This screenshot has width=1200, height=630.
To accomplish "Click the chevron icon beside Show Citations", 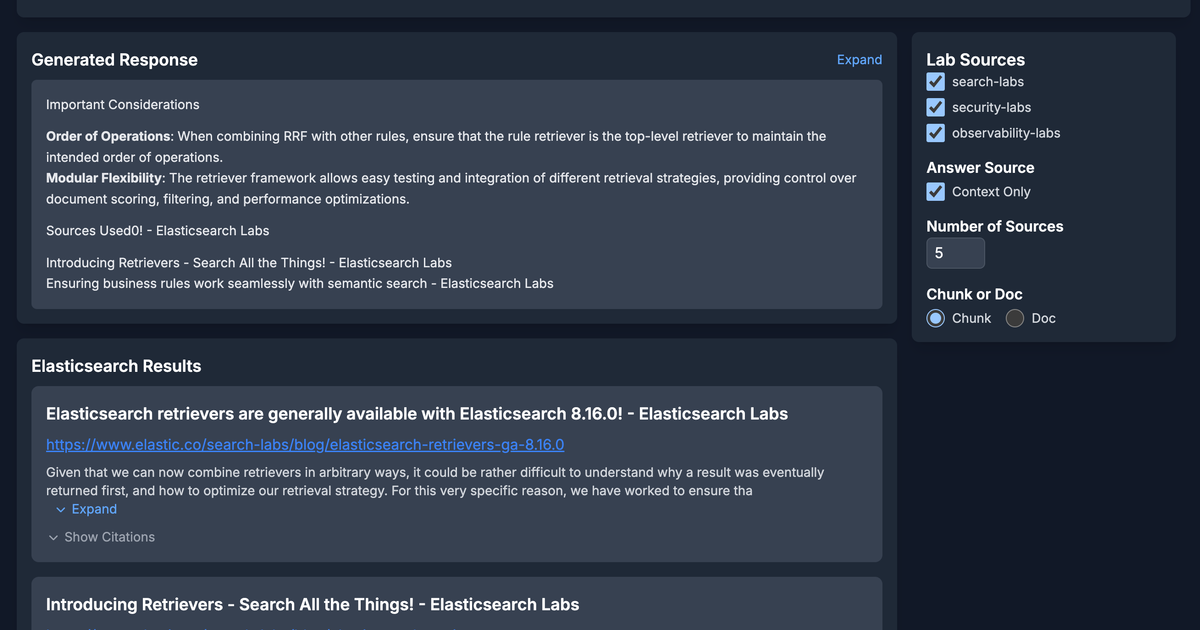I will coord(53,537).
